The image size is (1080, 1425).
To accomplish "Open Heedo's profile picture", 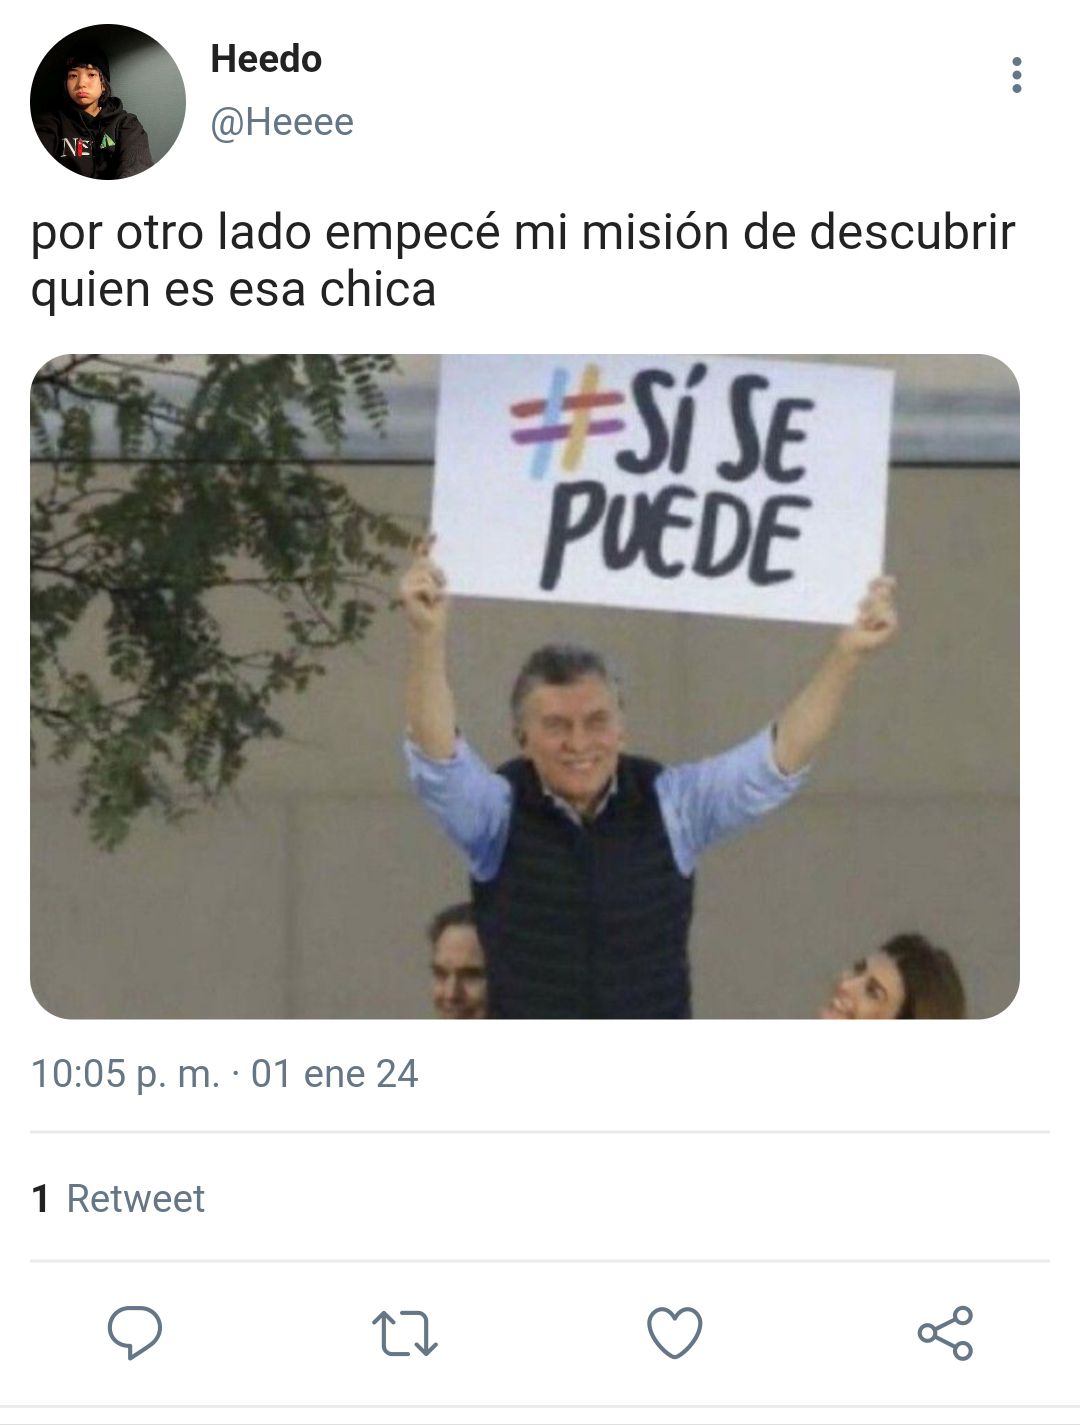I will pos(108,102).
